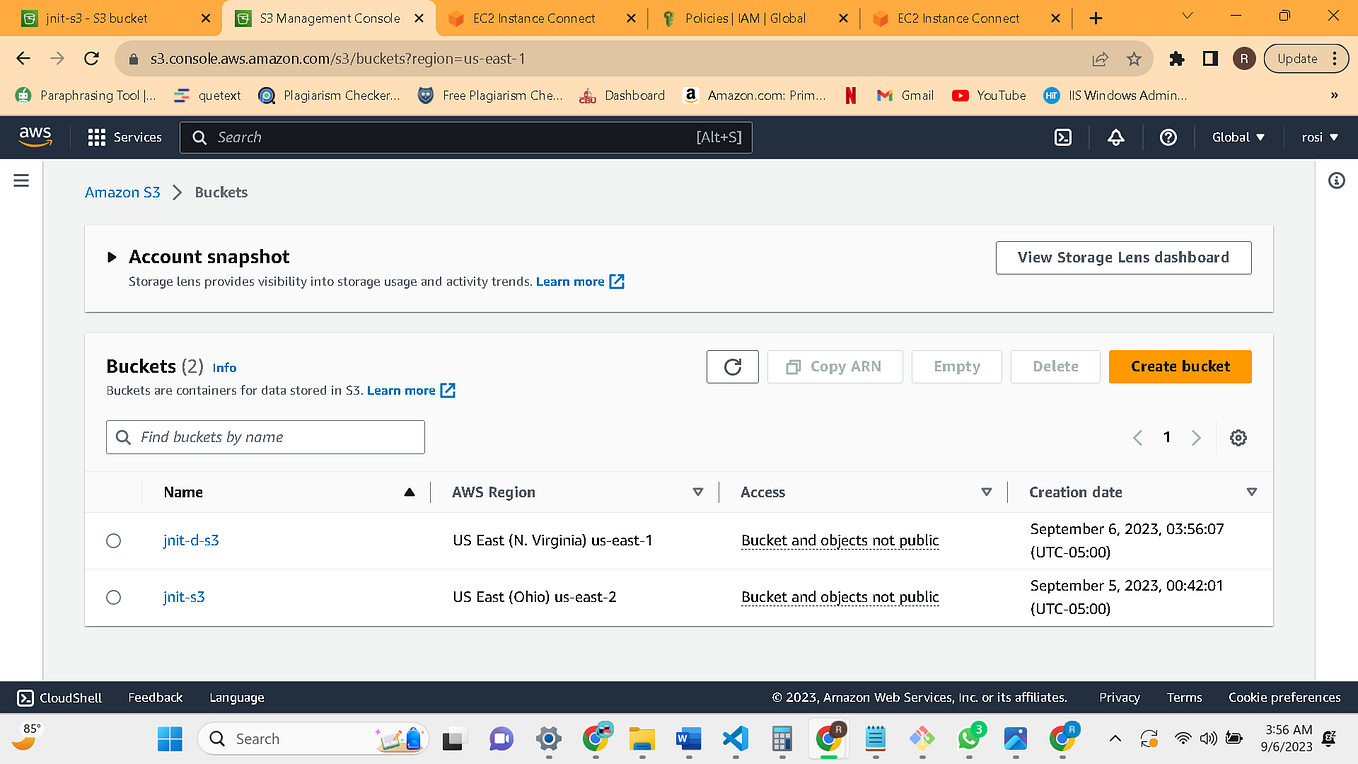Open the Info side panel
This screenshot has width=1358, height=764.
pos(1336,180)
